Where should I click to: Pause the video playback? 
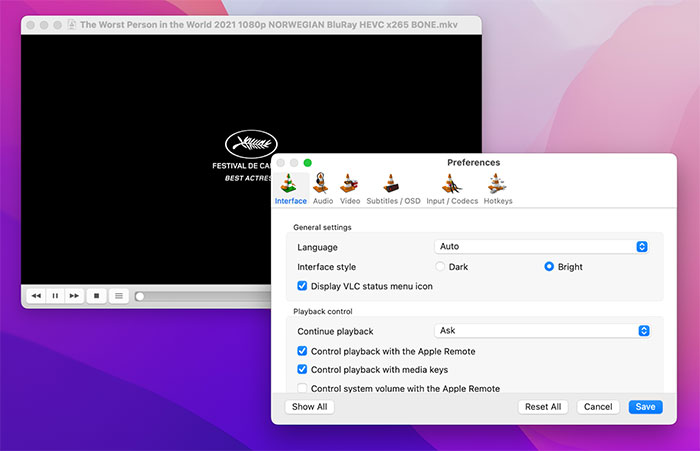point(55,296)
